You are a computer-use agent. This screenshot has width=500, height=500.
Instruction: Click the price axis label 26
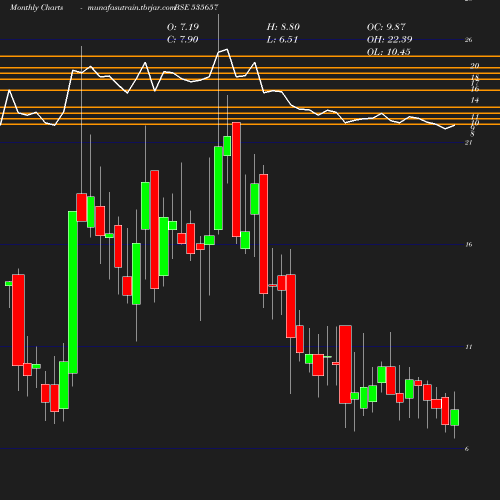pos(468,40)
